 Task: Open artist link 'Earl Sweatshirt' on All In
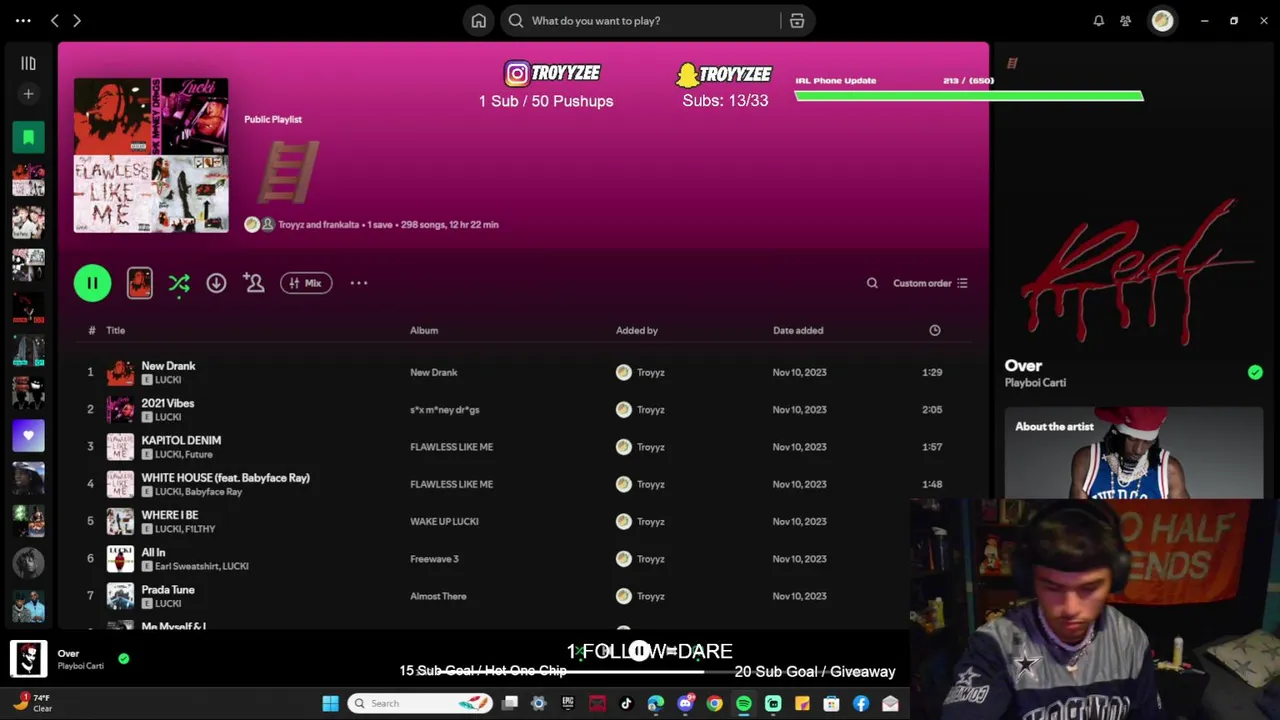[186, 566]
